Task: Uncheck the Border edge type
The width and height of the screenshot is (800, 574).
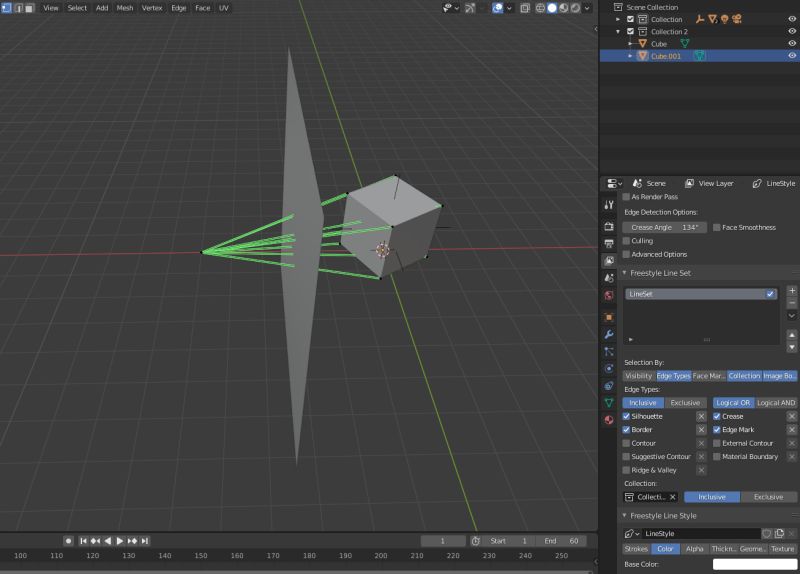Action: (627, 430)
